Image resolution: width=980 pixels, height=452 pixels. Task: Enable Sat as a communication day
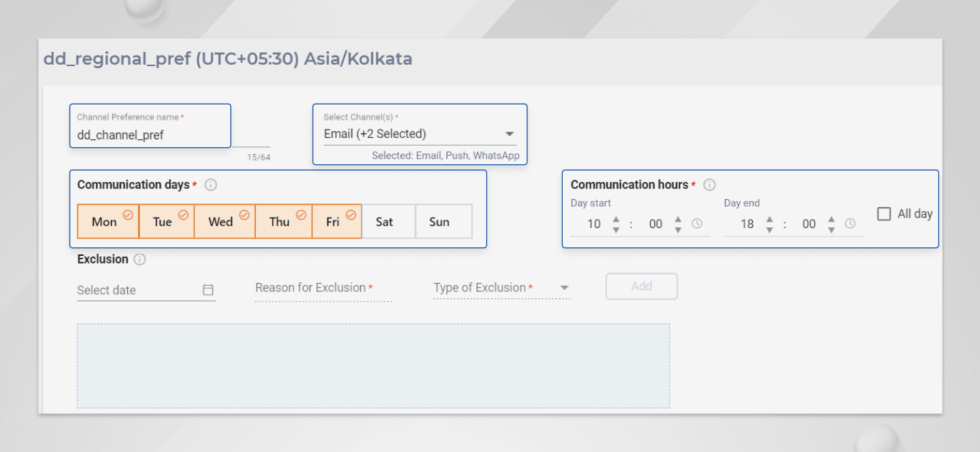click(389, 221)
